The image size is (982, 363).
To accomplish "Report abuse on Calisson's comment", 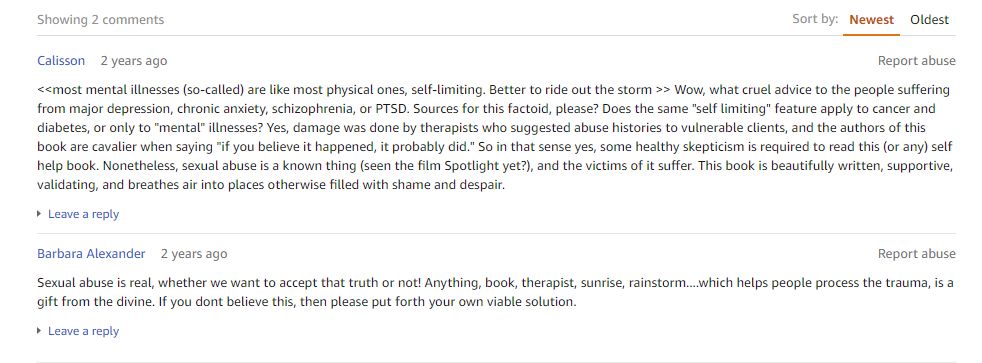I will pyautogui.click(x=916, y=61).
